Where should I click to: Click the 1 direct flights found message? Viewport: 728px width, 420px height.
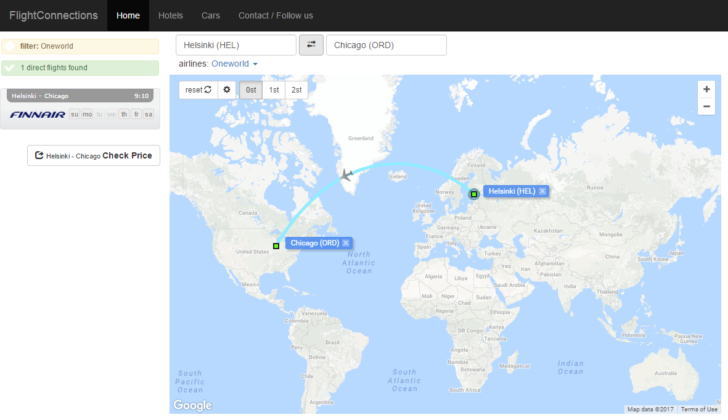click(80, 68)
